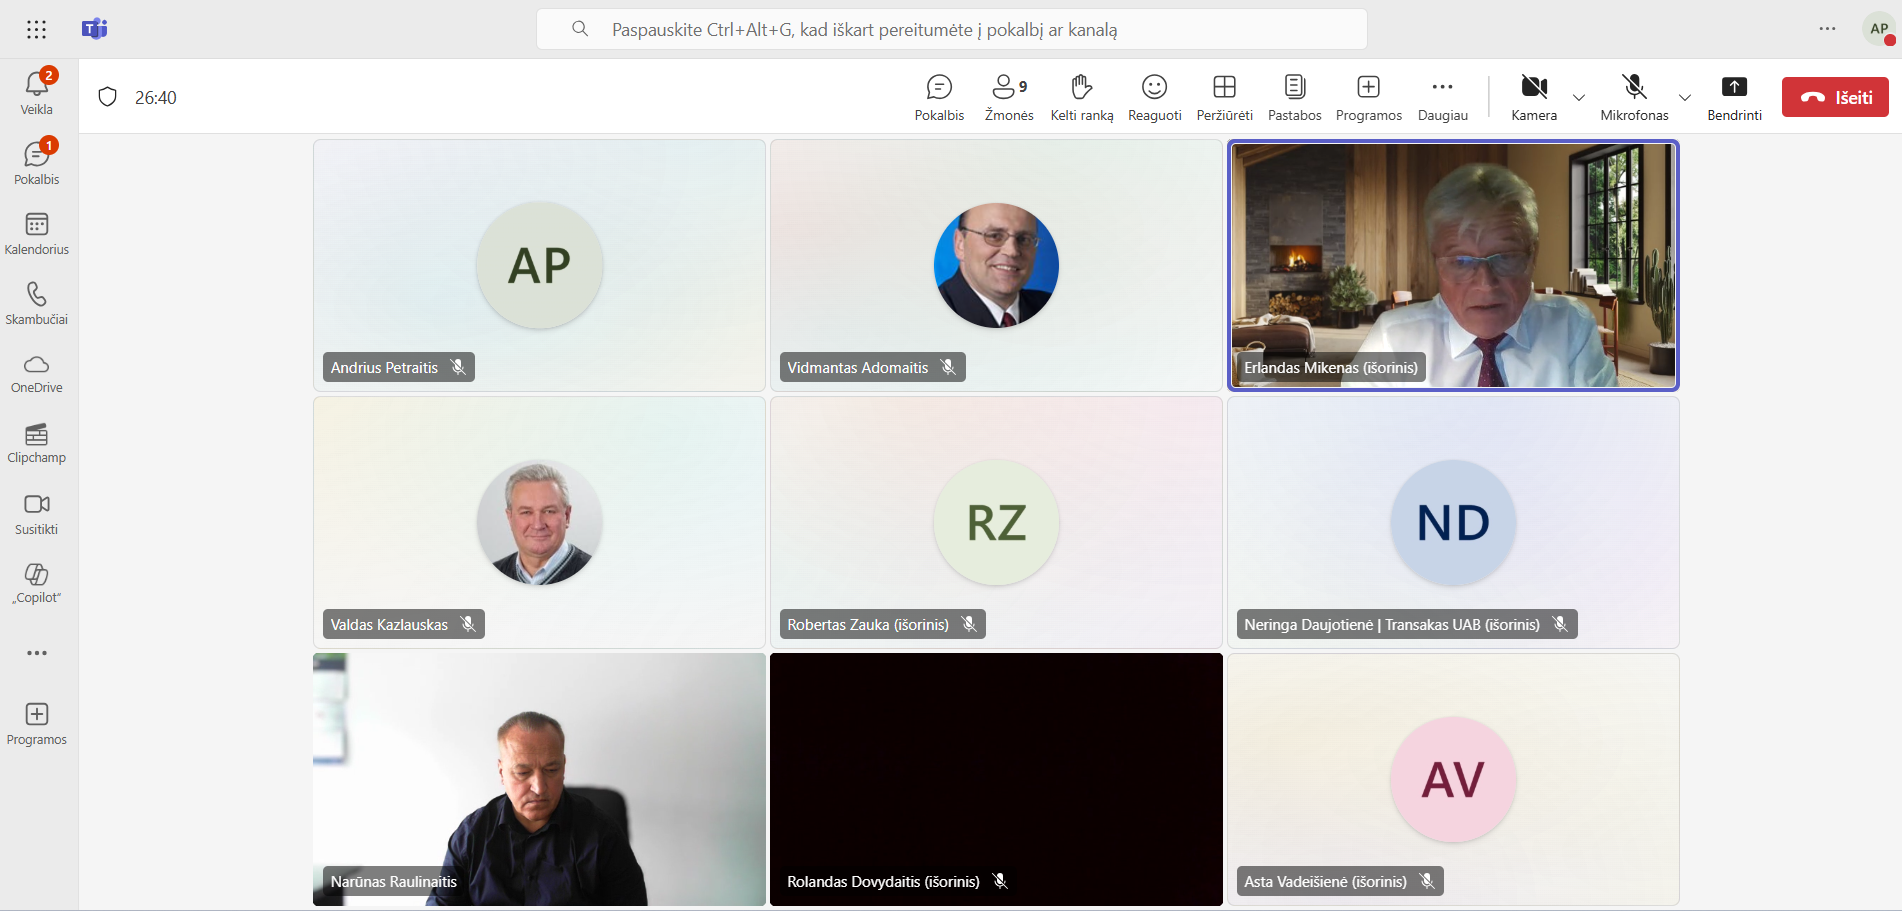Unmute the Mikrofonas
This screenshot has width=1902, height=911.
[1634, 98]
